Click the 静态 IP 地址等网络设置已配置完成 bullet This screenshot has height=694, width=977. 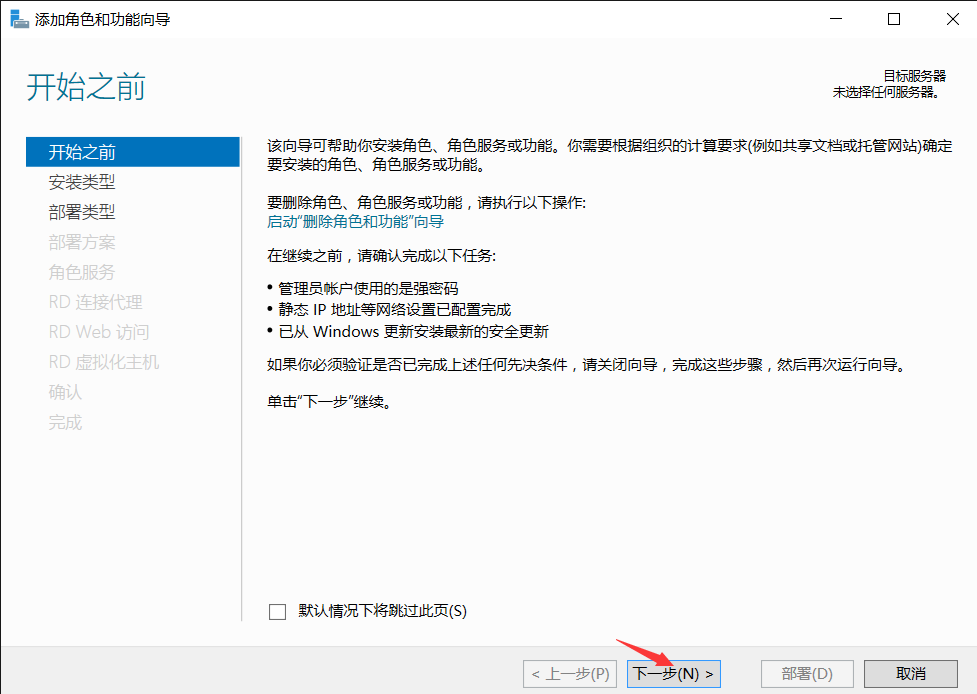(394, 310)
